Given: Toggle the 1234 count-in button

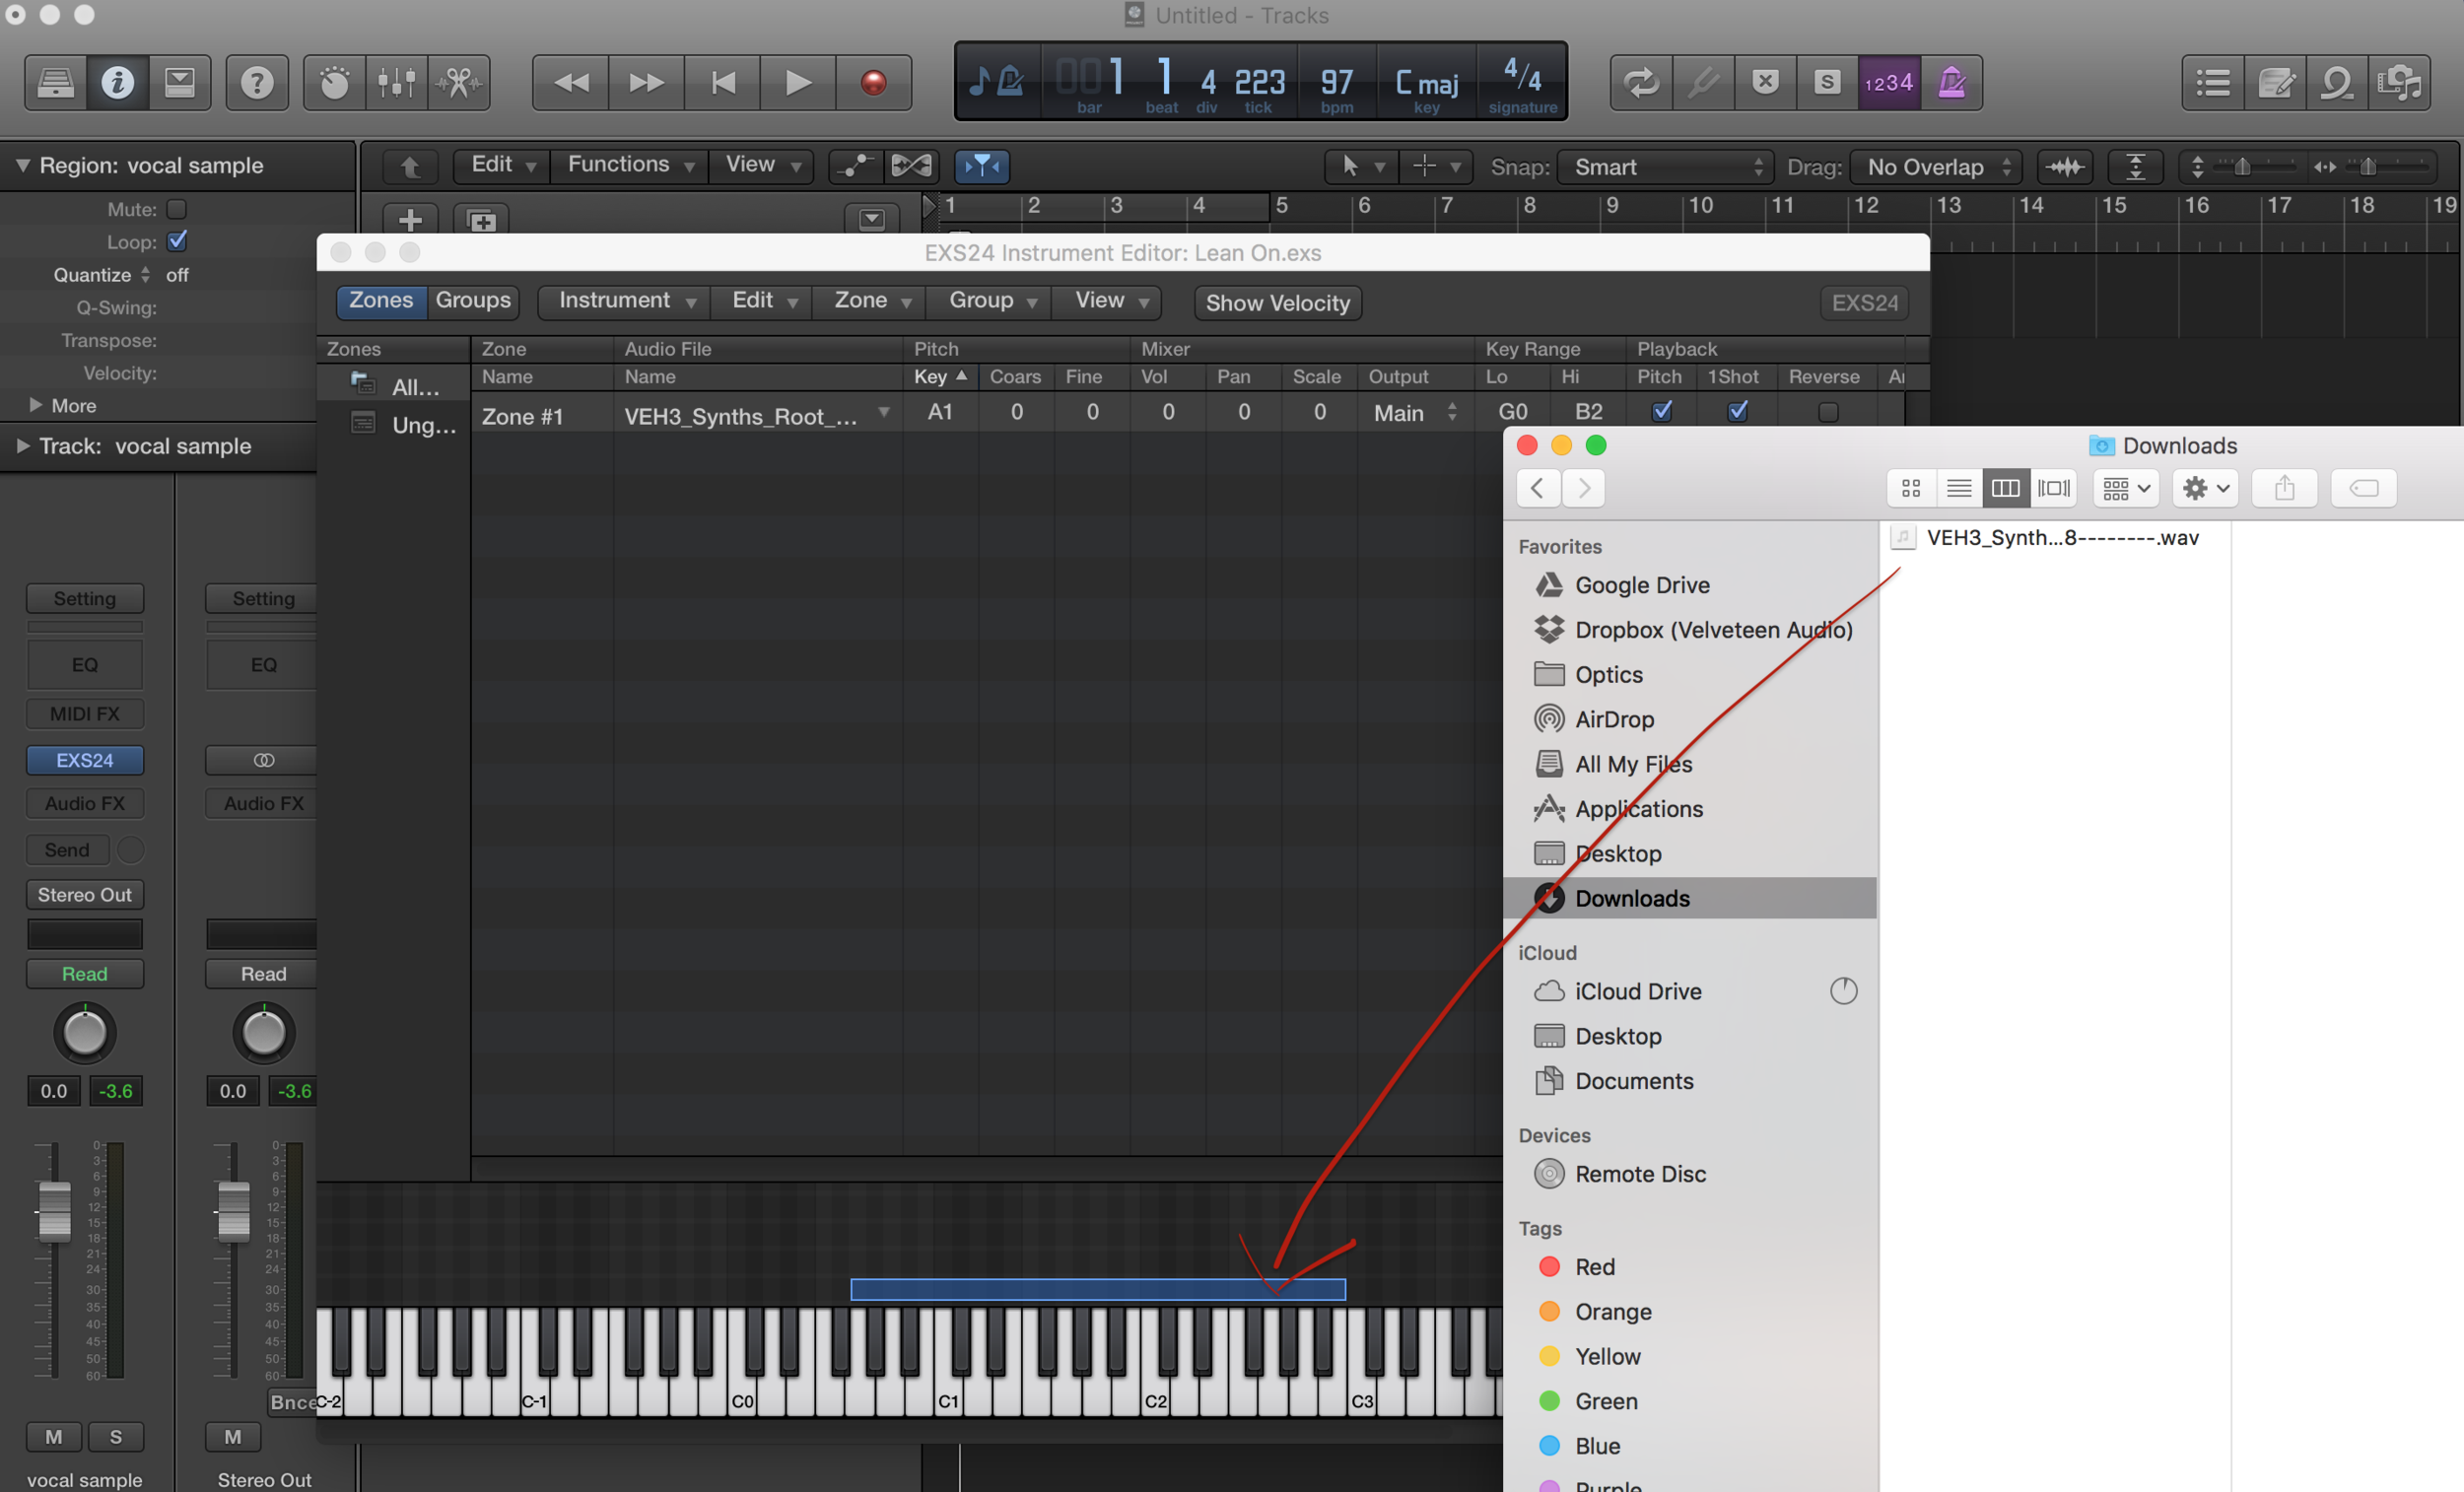Looking at the screenshot, I should 1889,82.
